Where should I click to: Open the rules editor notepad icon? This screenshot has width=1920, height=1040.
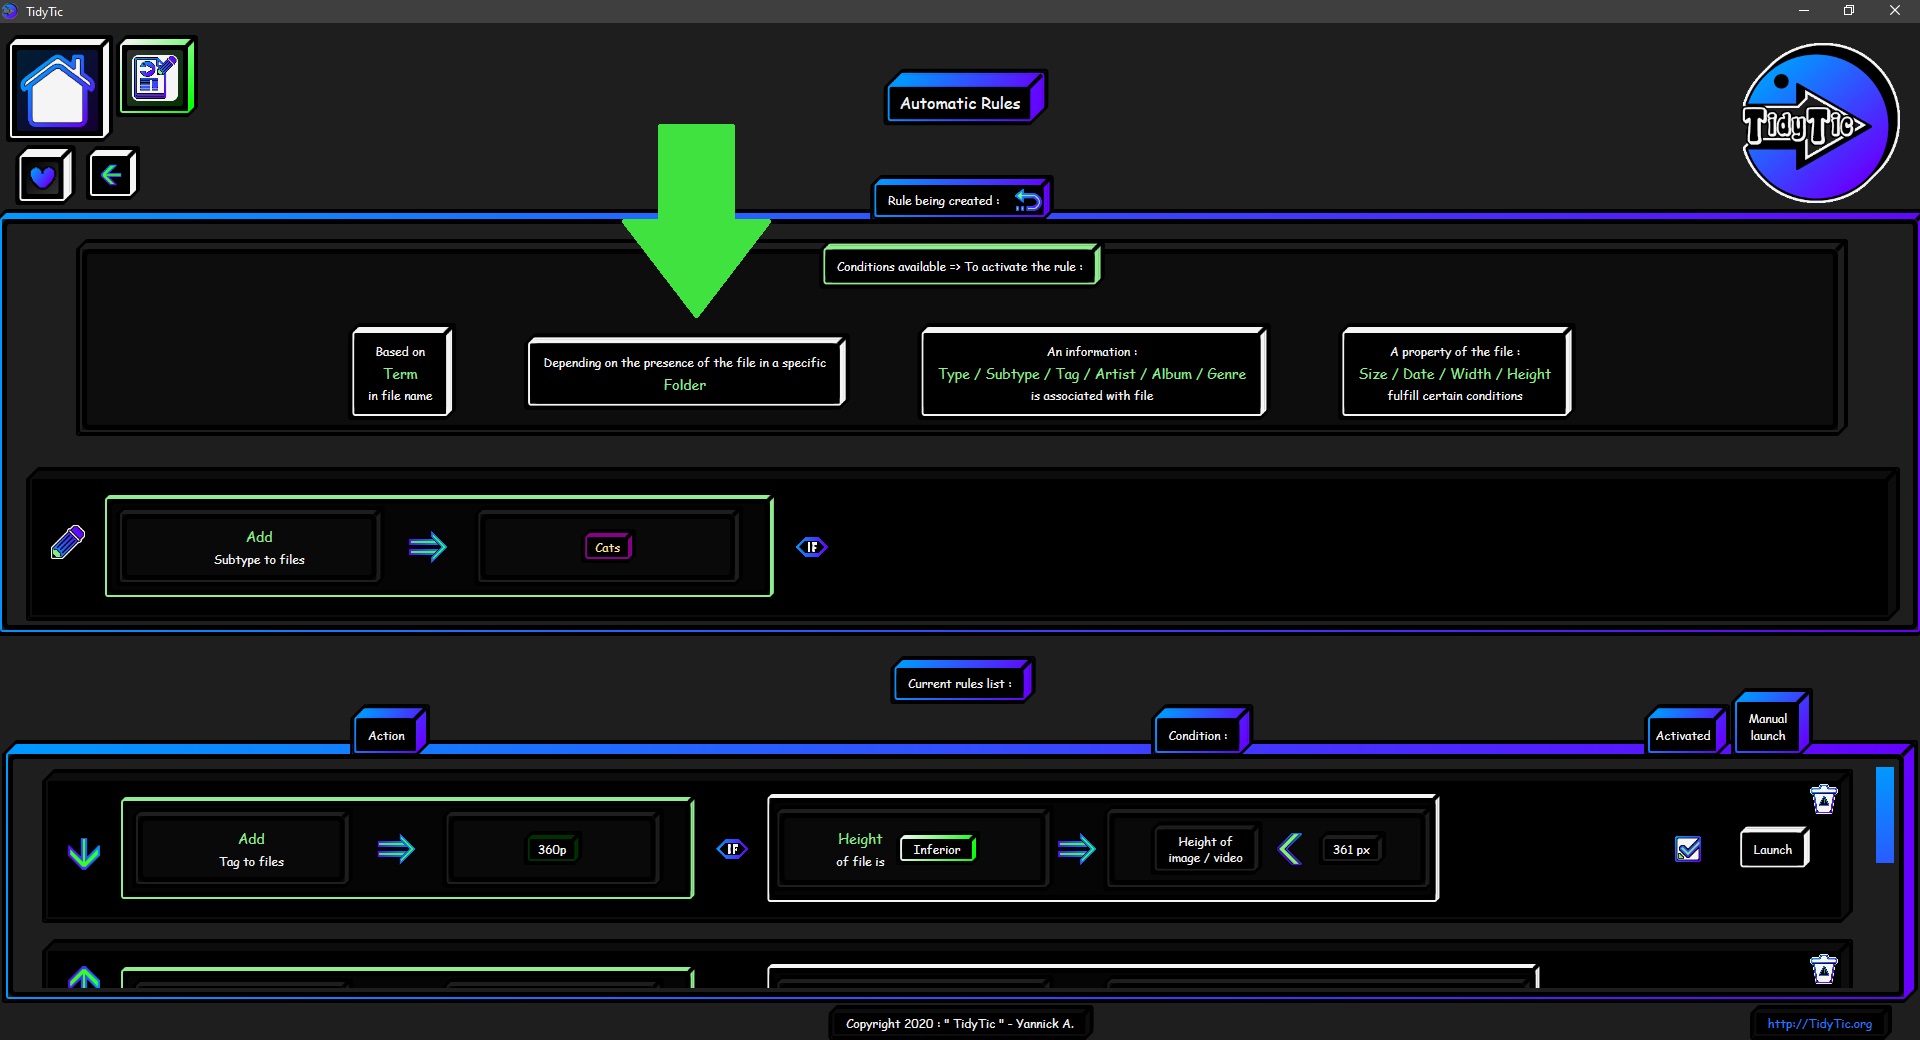pyautogui.click(x=156, y=77)
